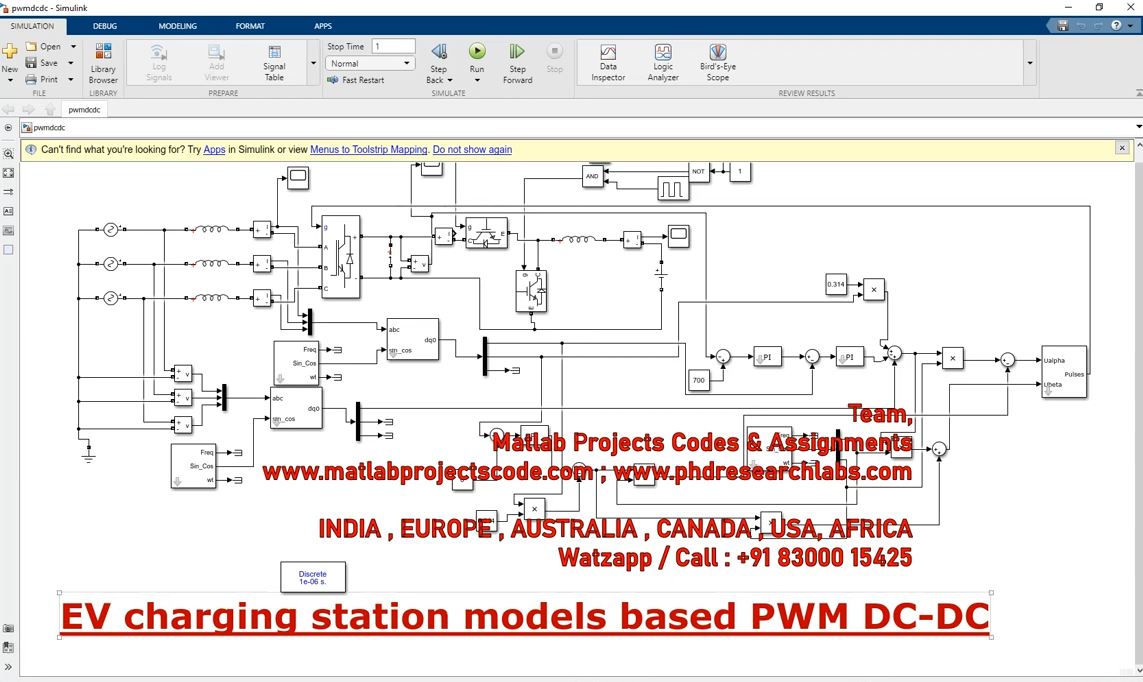
Task: Toggle Fast Restart mode
Action: [x=356, y=80]
